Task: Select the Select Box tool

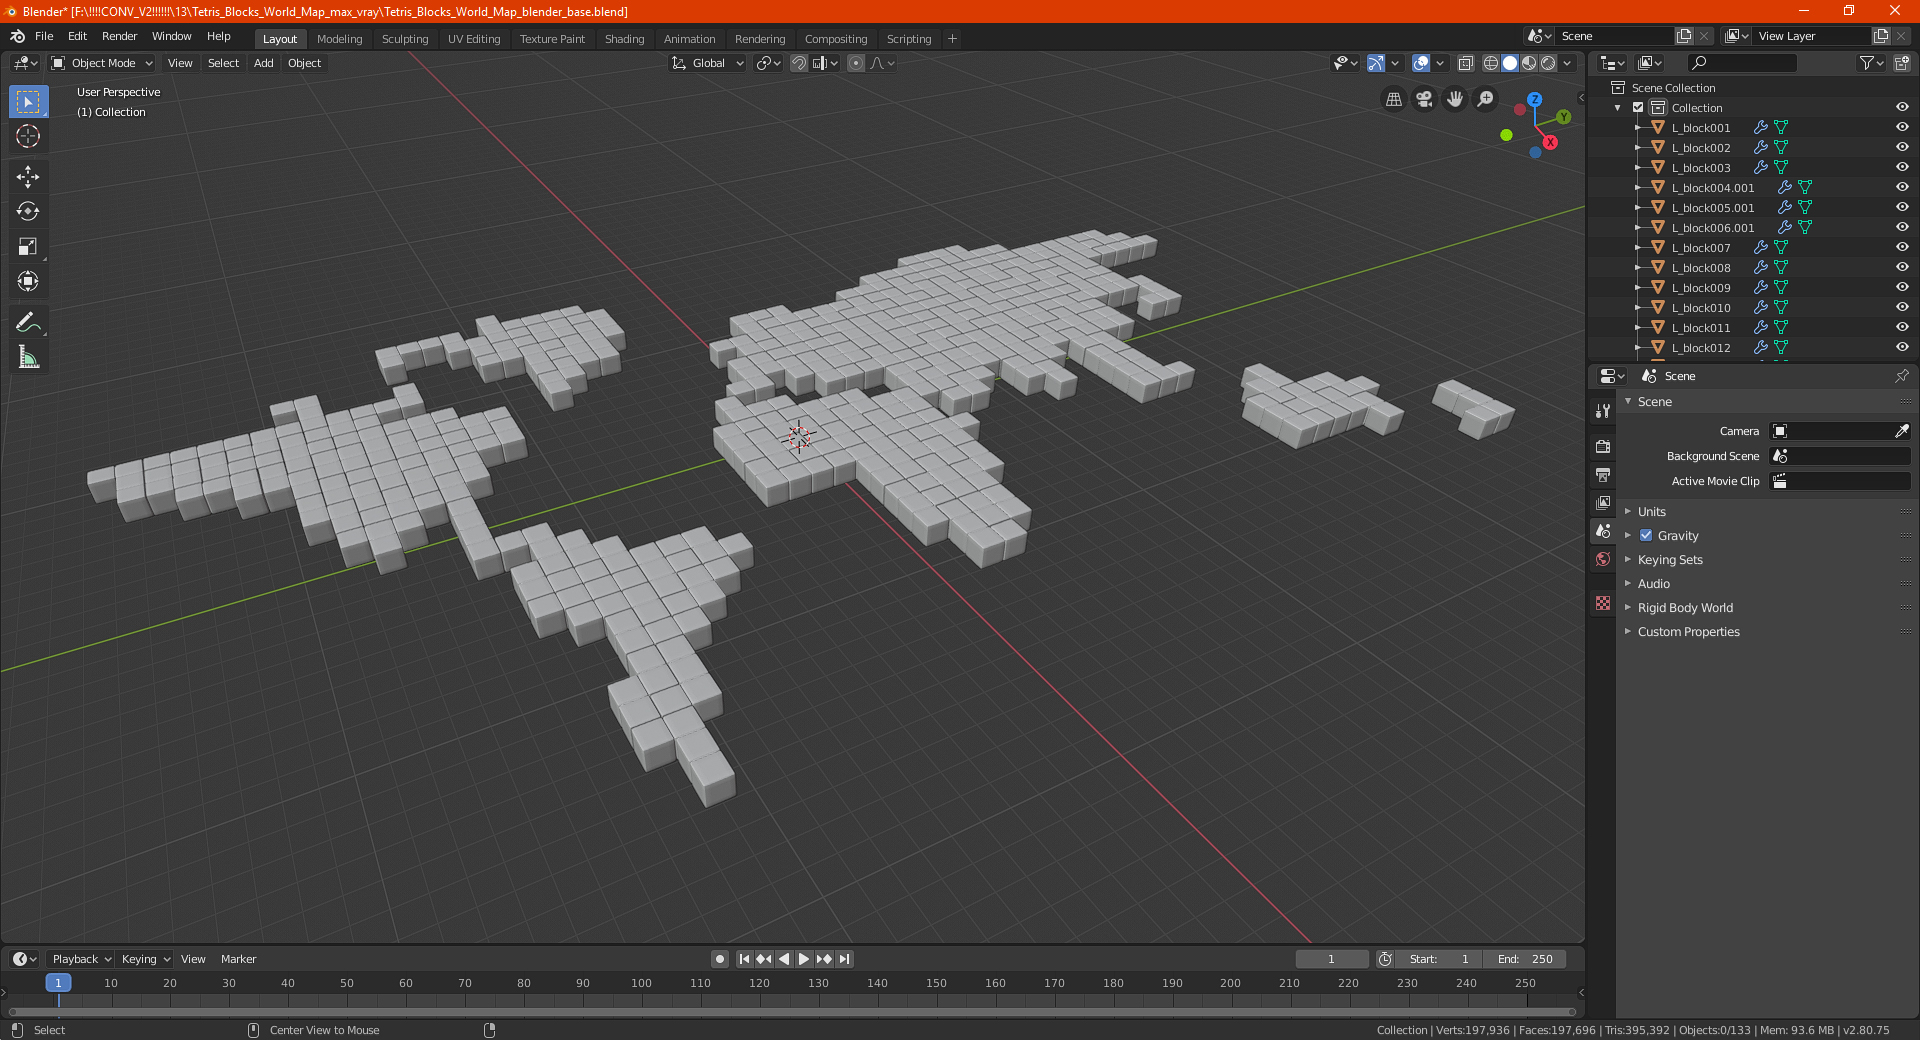Action: [x=28, y=101]
